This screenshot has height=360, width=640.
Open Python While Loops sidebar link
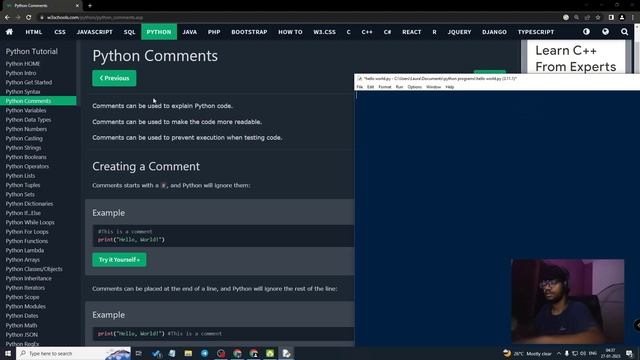30,222
